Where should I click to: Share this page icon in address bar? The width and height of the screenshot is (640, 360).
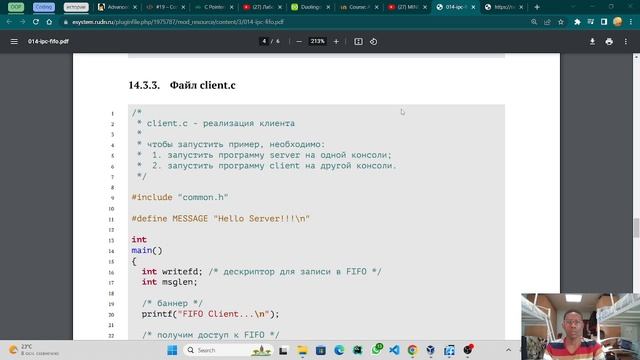click(547, 22)
